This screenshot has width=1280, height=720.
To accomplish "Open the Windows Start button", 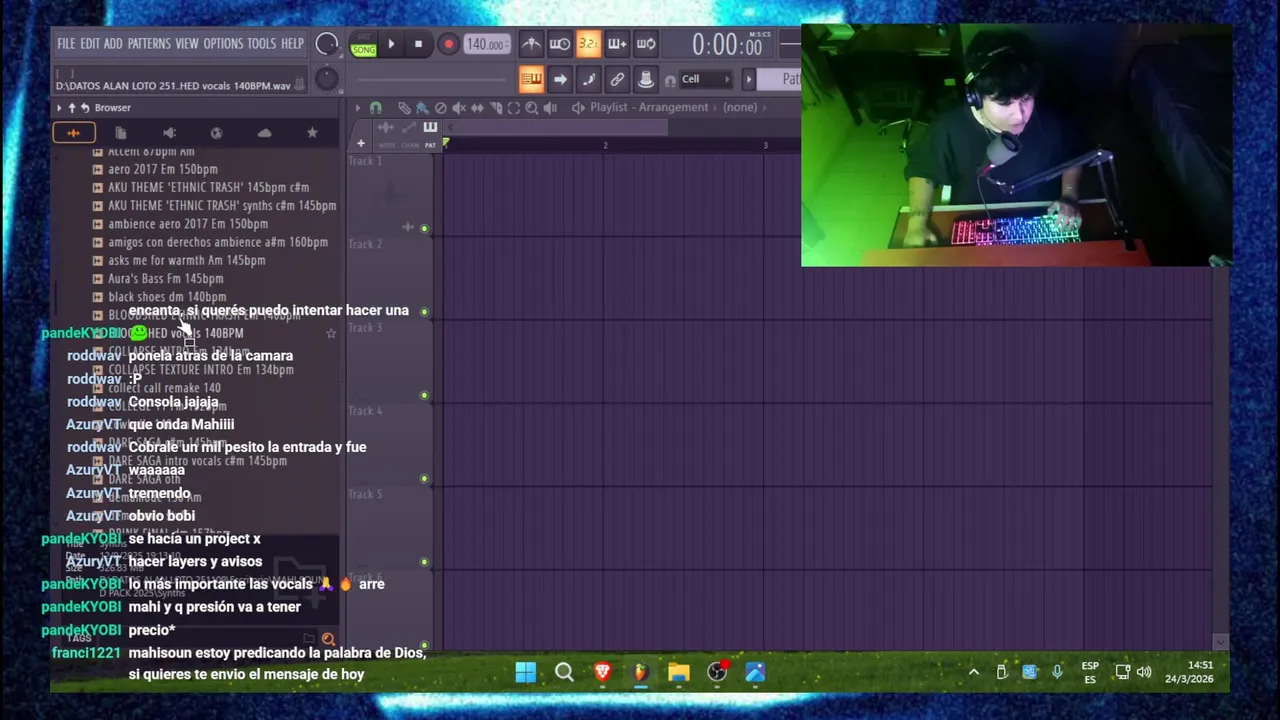I will (x=525, y=672).
